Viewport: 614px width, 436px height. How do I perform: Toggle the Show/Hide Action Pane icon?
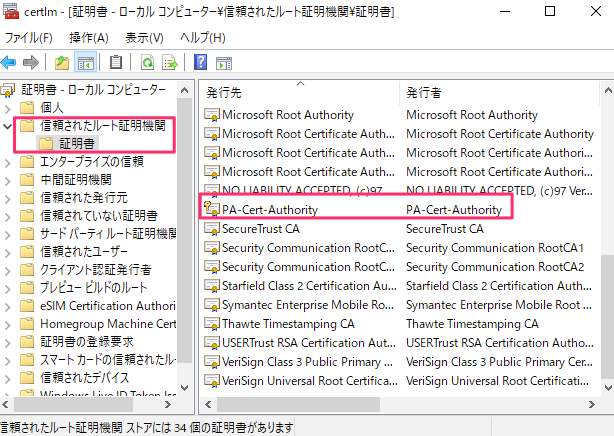tap(224, 63)
